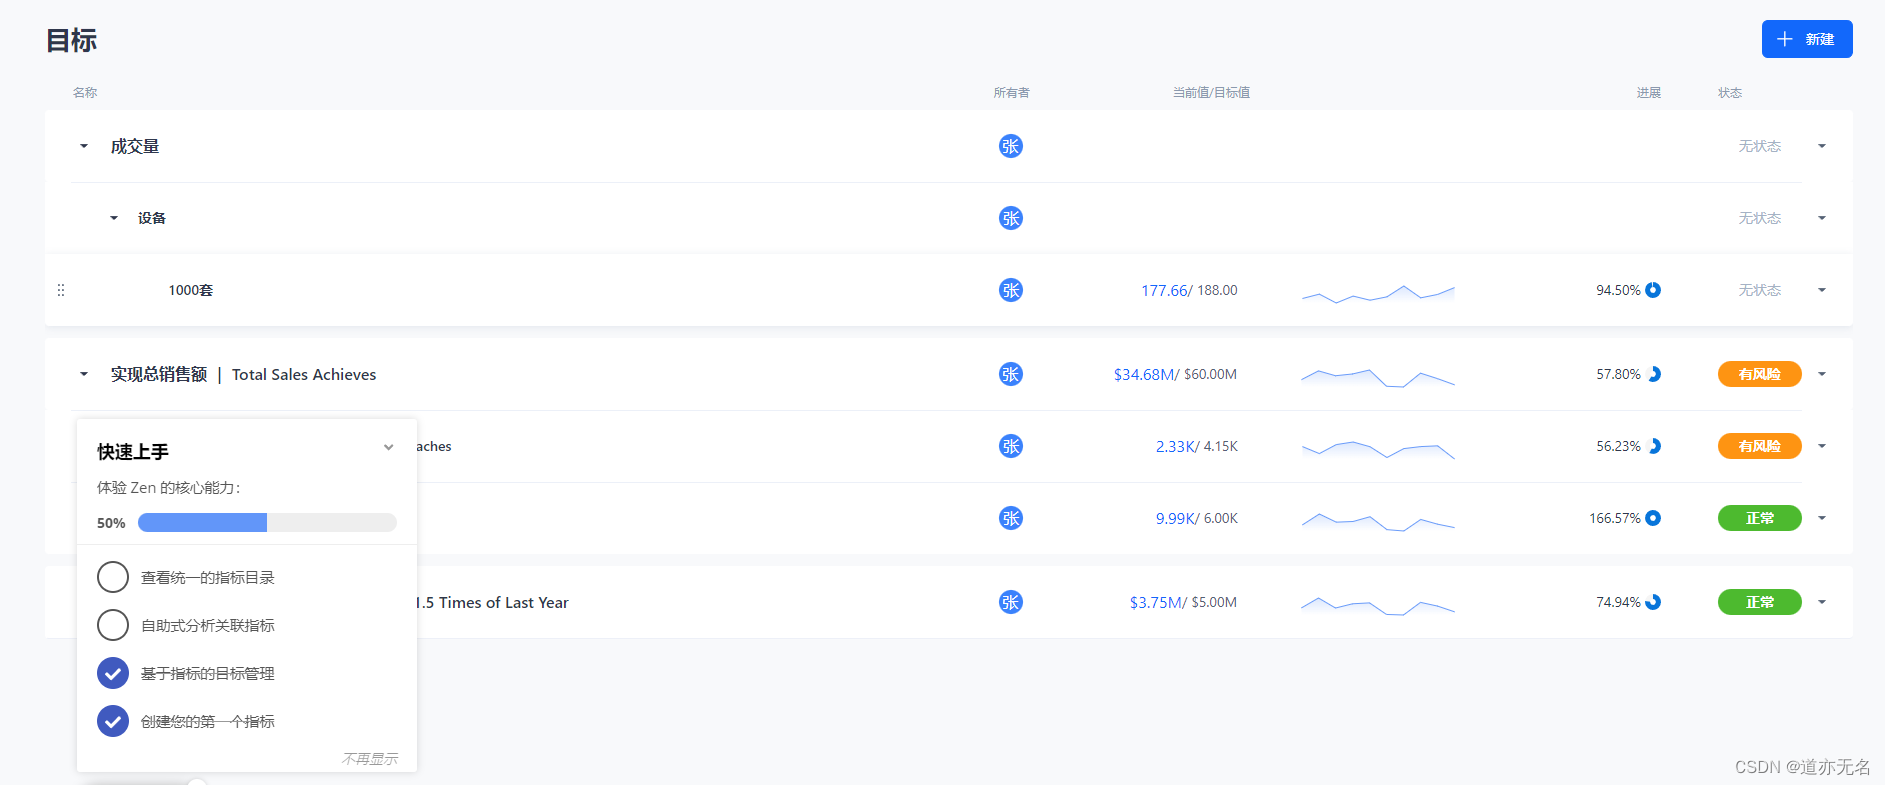Click 正常 status badge on 9.99K row
The height and width of the screenshot is (785, 1885).
pos(1759,518)
